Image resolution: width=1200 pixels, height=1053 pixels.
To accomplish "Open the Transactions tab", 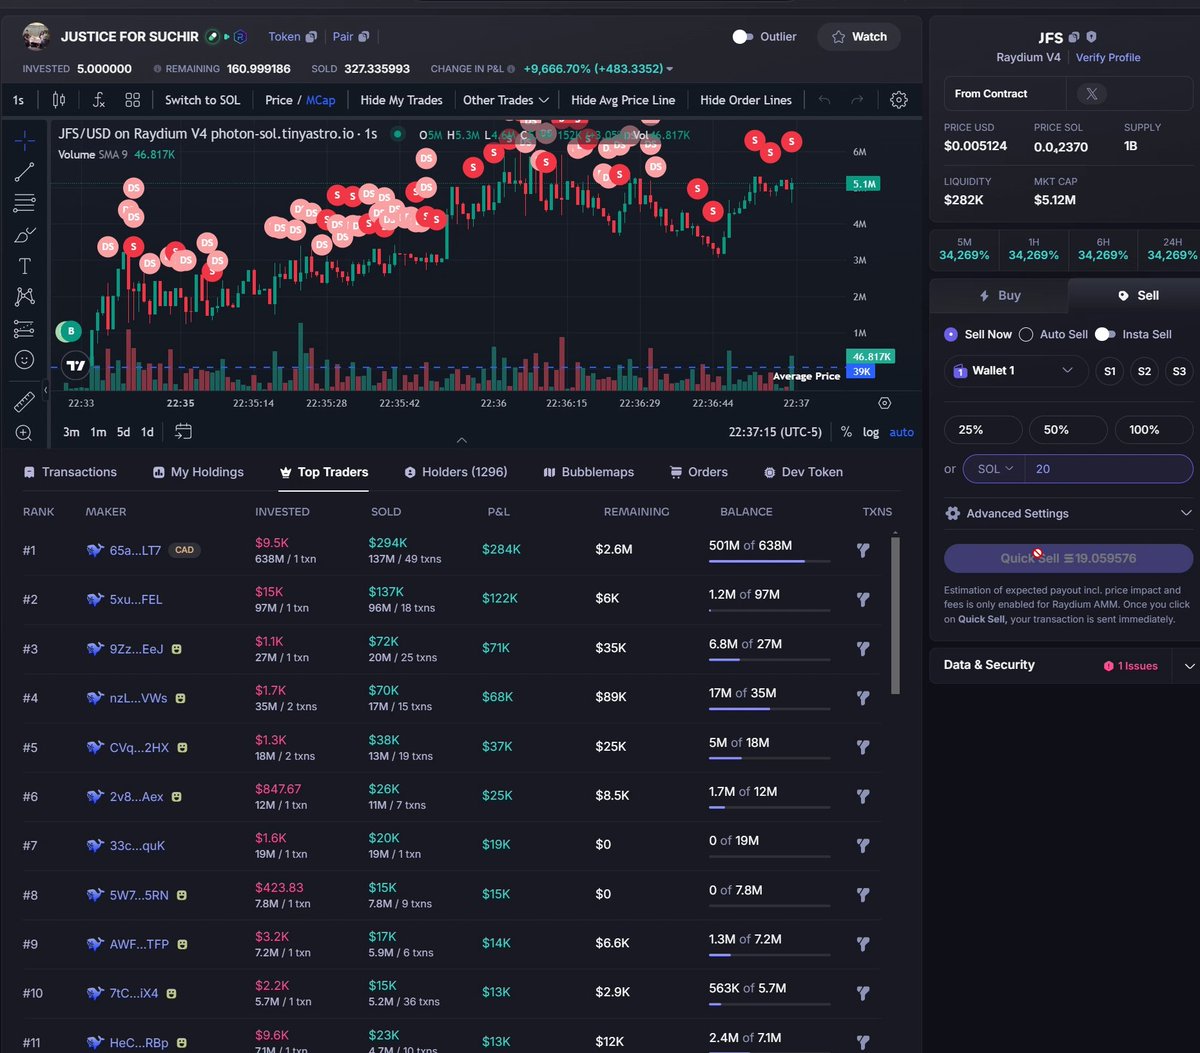I will pyautogui.click(x=70, y=472).
